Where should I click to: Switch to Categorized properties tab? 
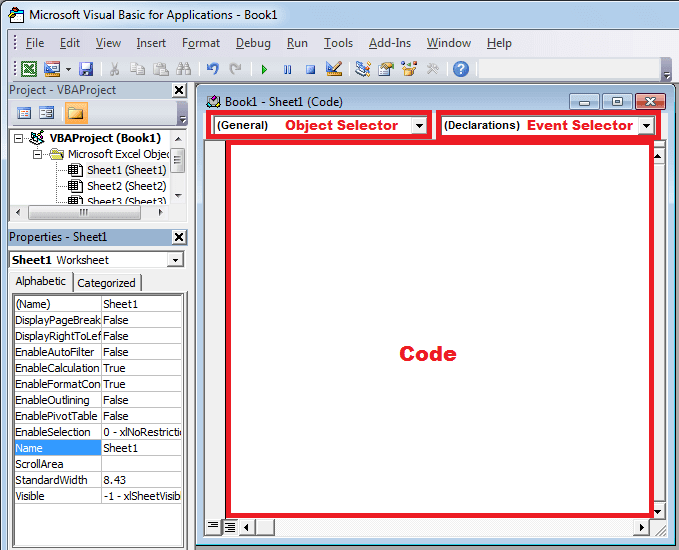(107, 283)
